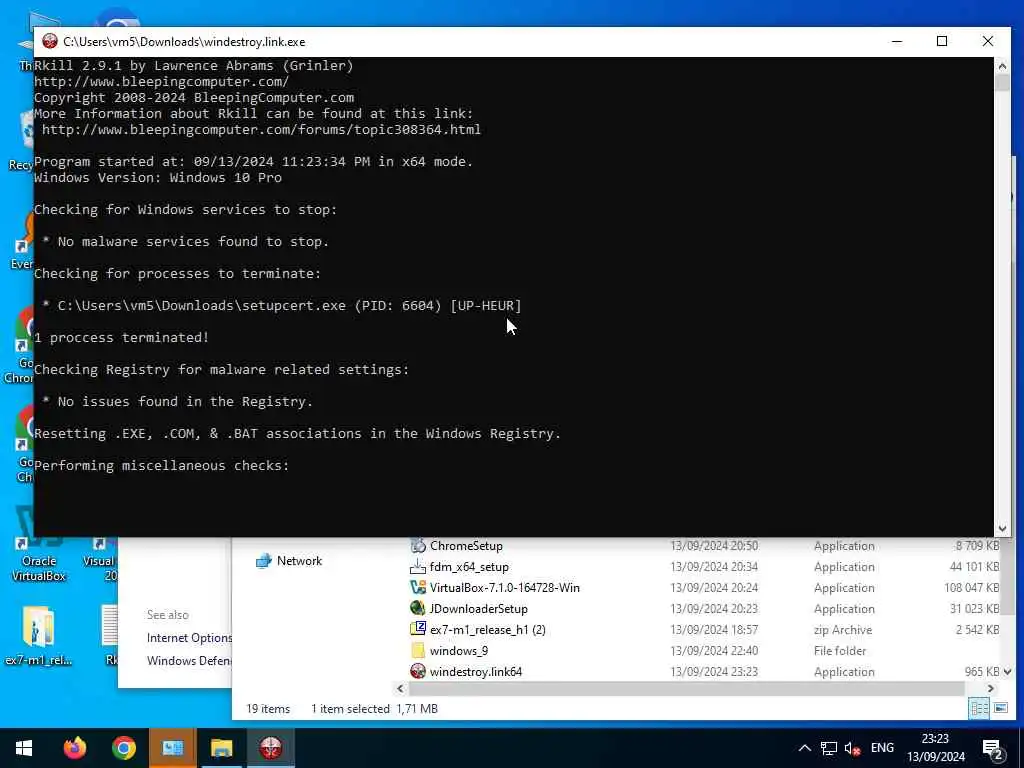1024x768 pixels.
Task: Click JDownloaderSetup size 31 023 KB
Action: coord(974,608)
